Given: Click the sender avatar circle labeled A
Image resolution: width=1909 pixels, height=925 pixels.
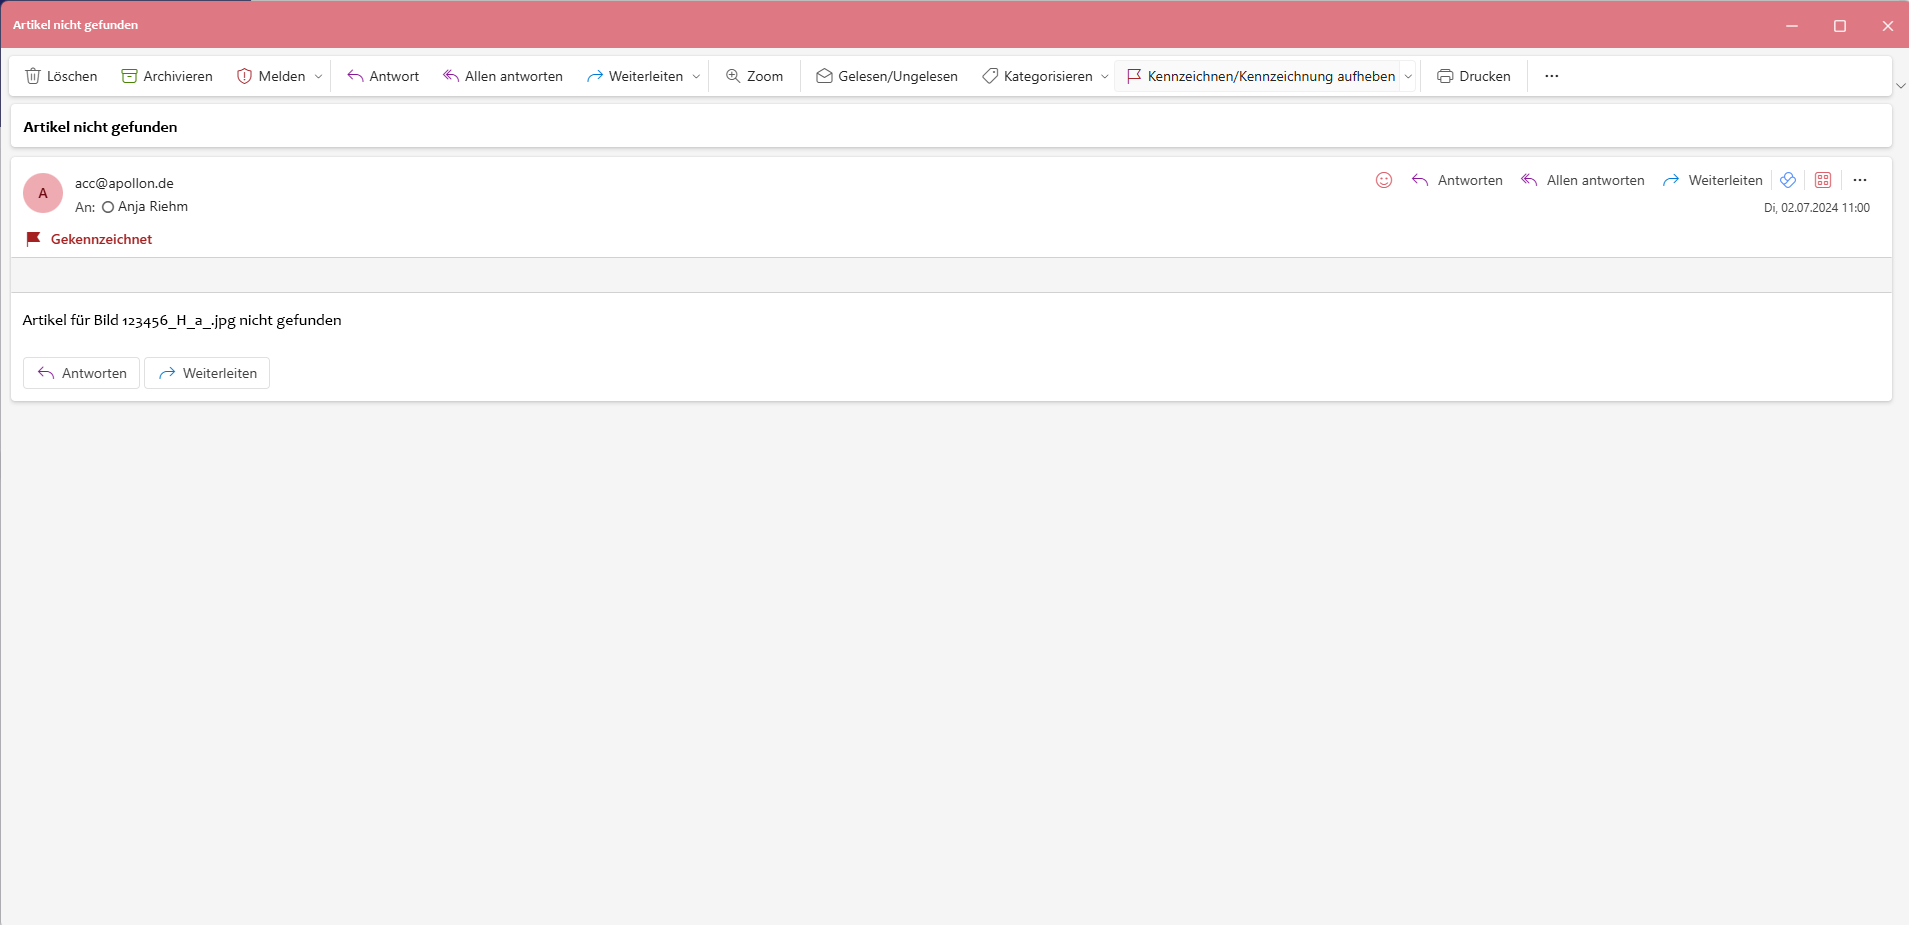Looking at the screenshot, I should tap(43, 193).
